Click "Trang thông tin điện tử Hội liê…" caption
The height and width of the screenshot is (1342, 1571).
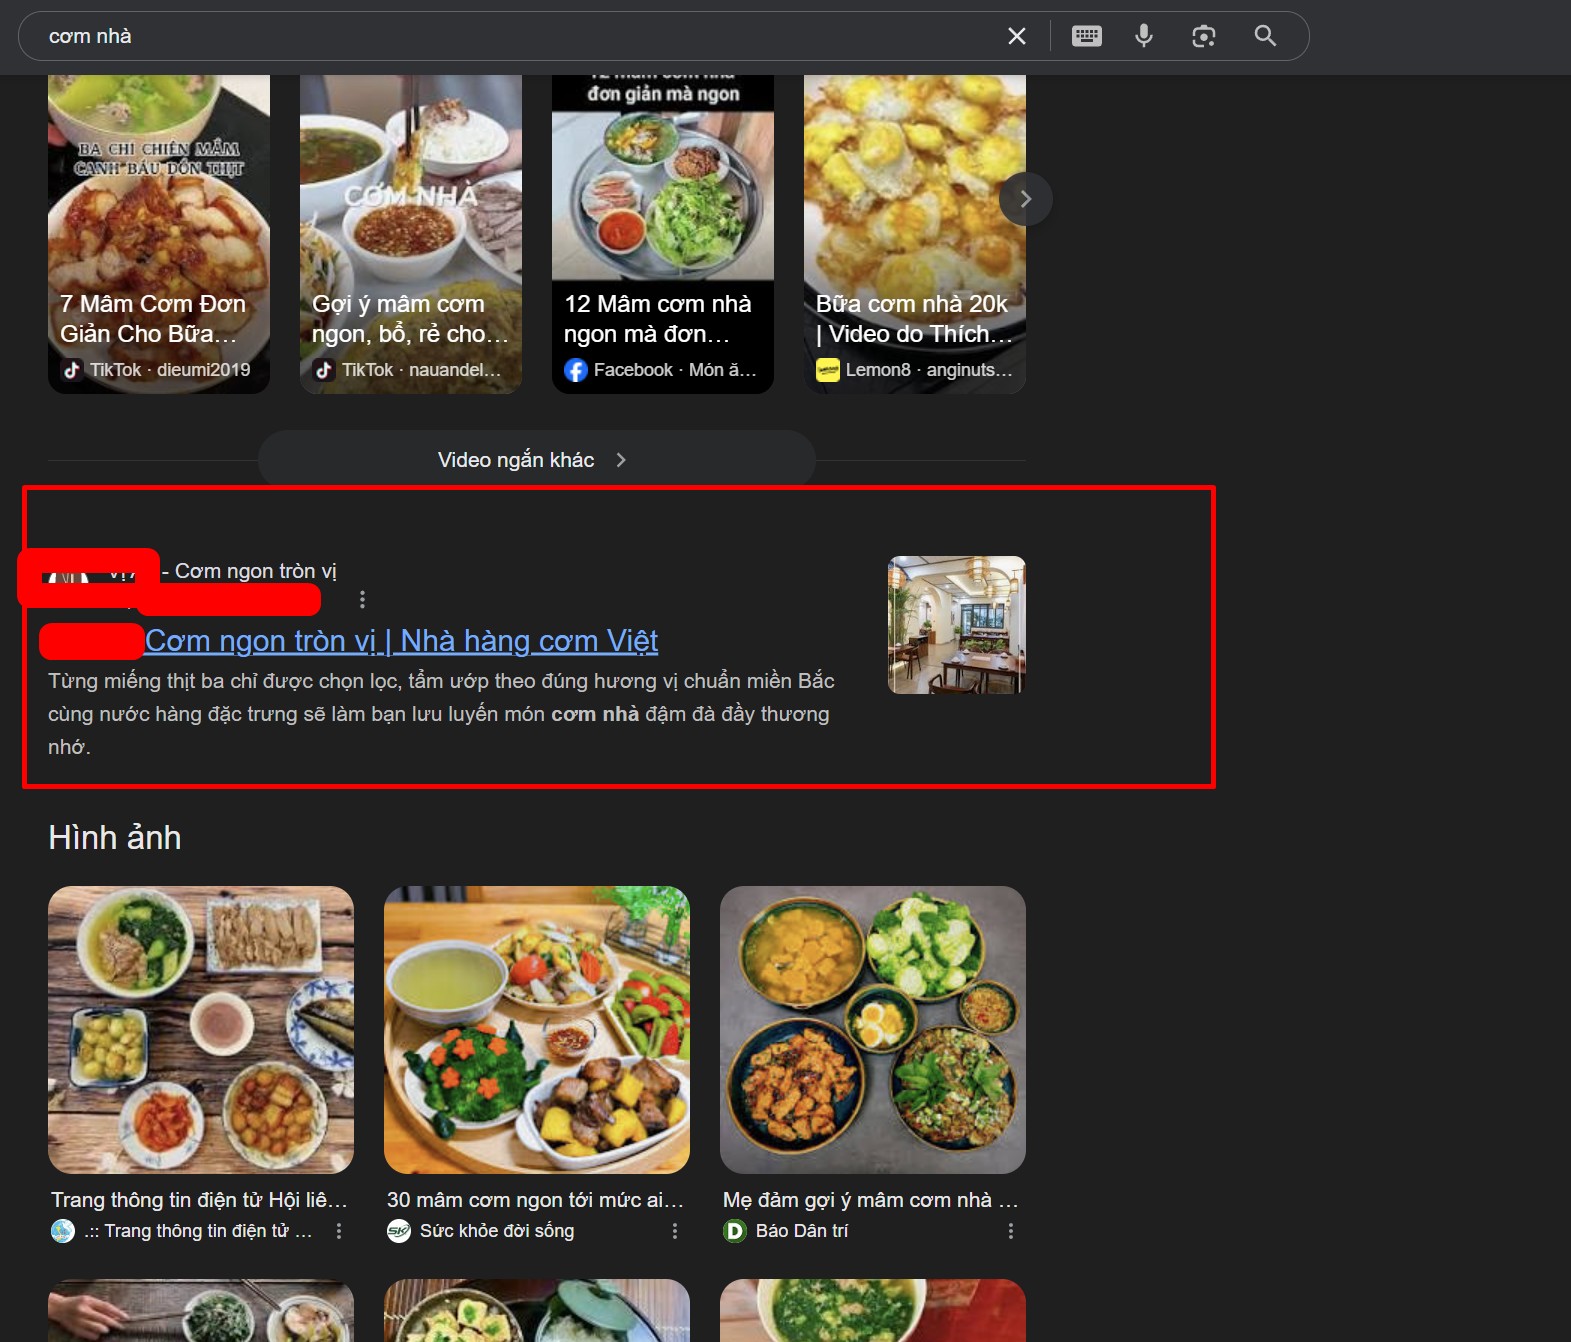coord(200,1200)
